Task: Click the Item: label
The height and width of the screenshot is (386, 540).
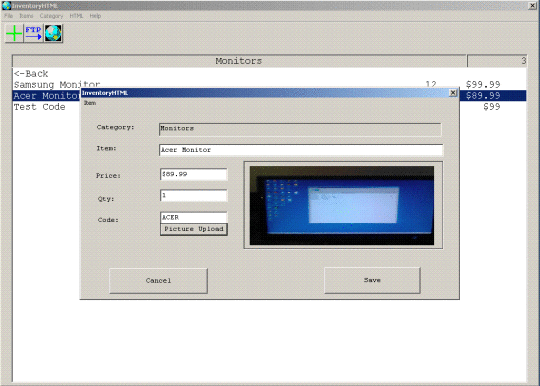Action: point(106,148)
